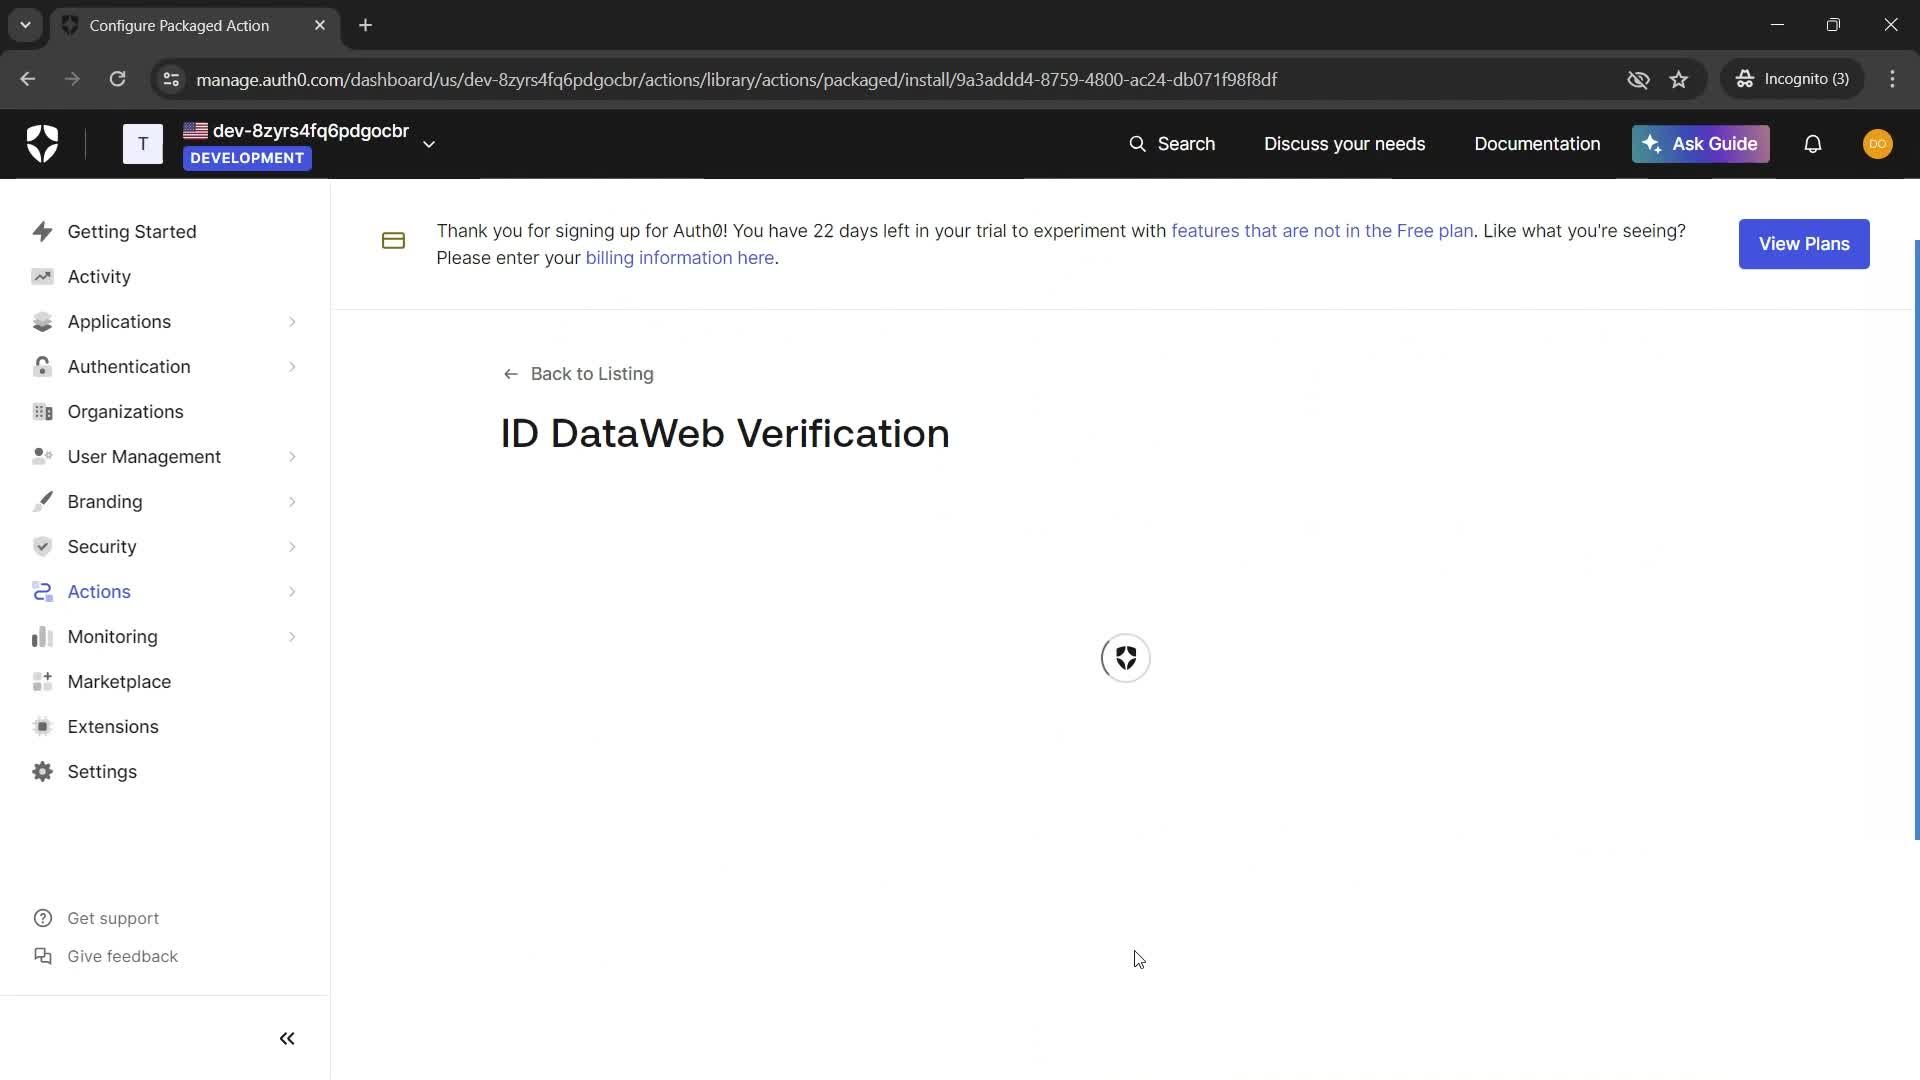Image resolution: width=1920 pixels, height=1080 pixels.
Task: Open Discuss your needs link
Action: 1344,144
